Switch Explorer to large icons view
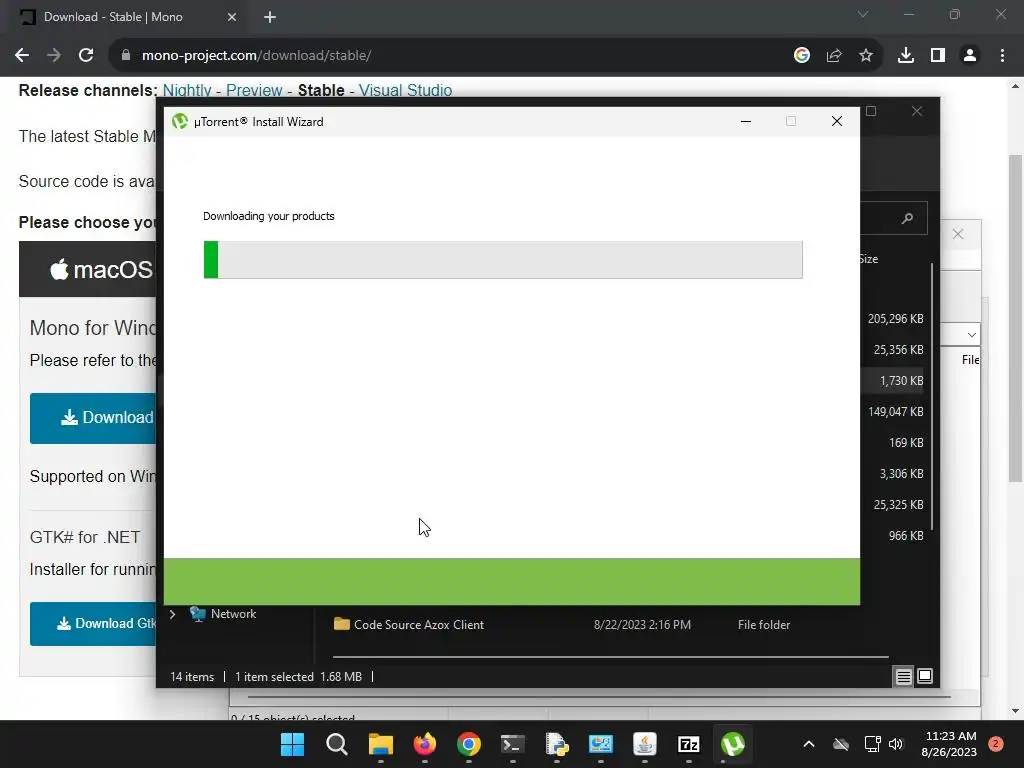This screenshot has height=768, width=1024. (925, 677)
